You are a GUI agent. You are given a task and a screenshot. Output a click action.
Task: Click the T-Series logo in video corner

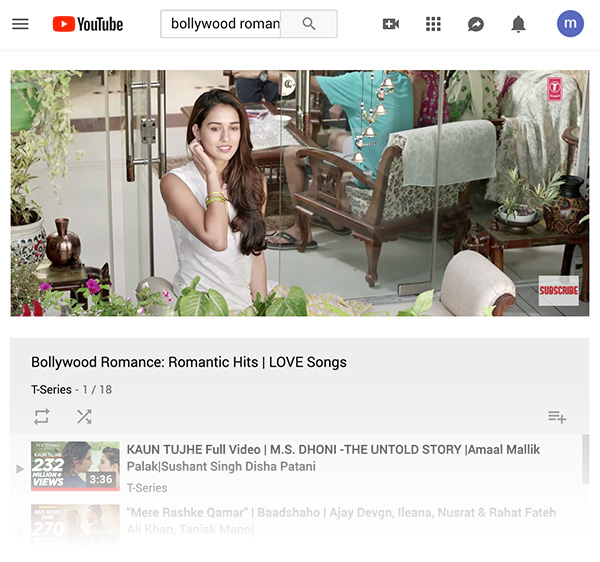coord(554,89)
